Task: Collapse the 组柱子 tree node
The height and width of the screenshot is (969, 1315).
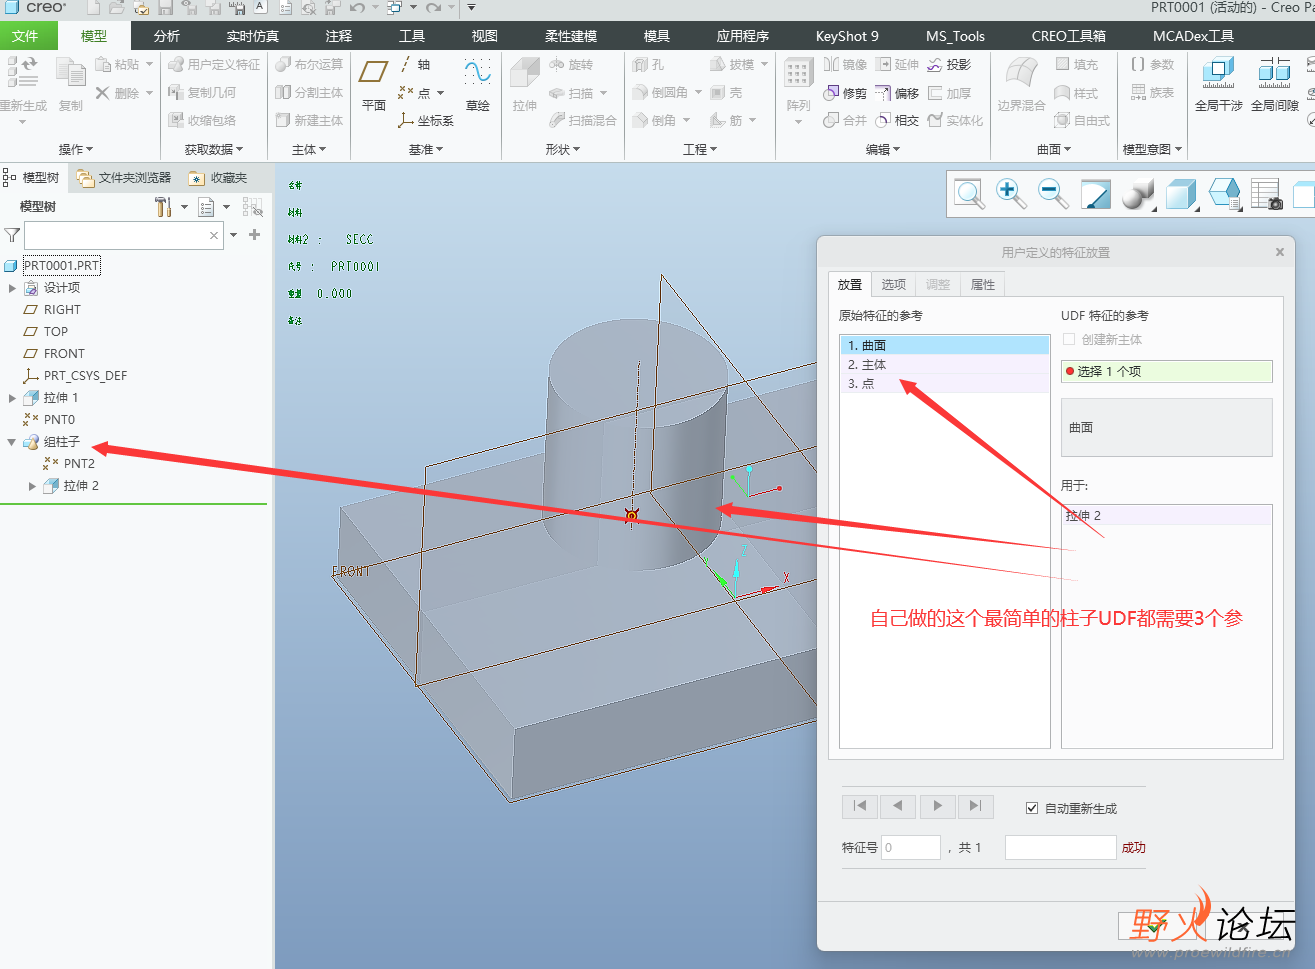Action: click(12, 442)
